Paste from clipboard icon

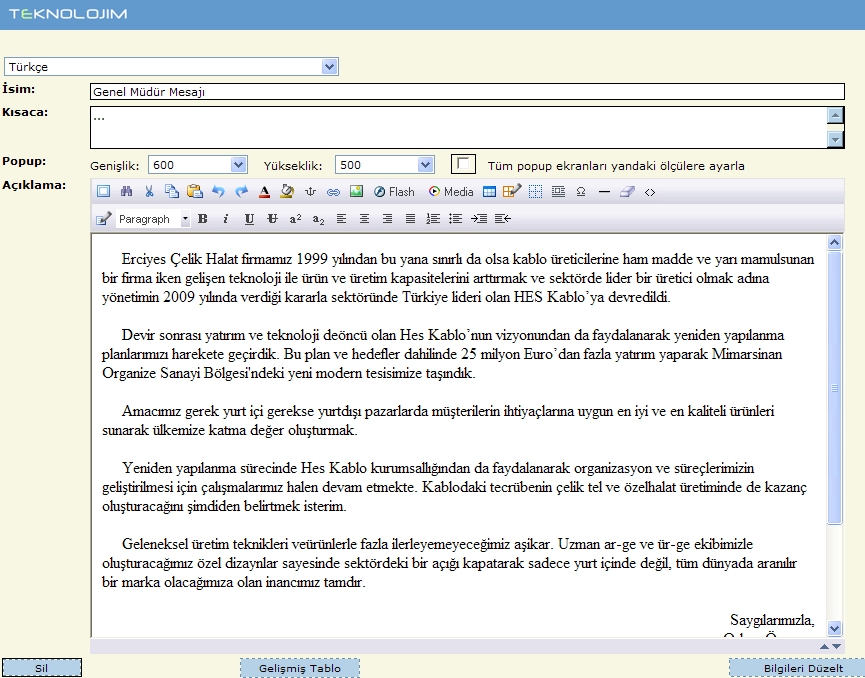tap(195, 191)
